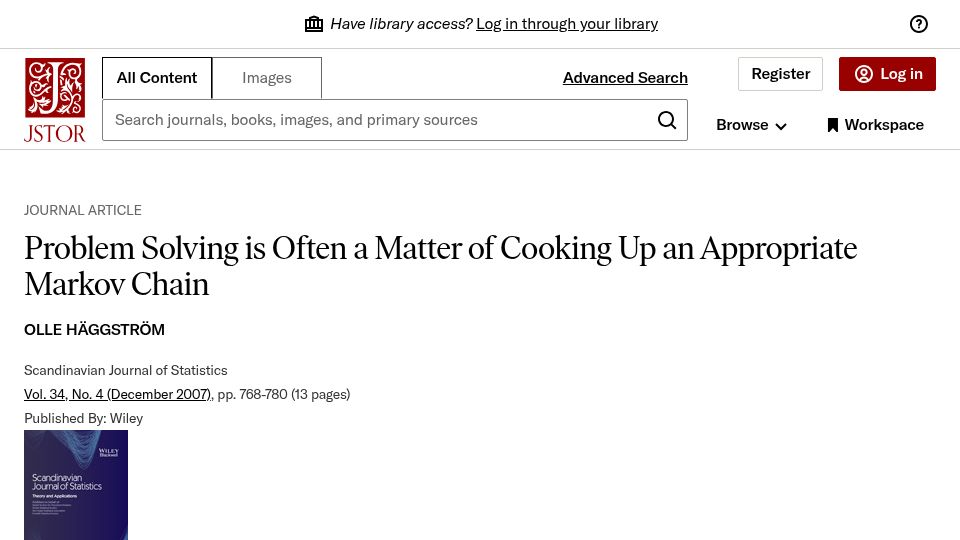Click the Workspace bookmark icon
The height and width of the screenshot is (540, 960).
tap(832, 125)
